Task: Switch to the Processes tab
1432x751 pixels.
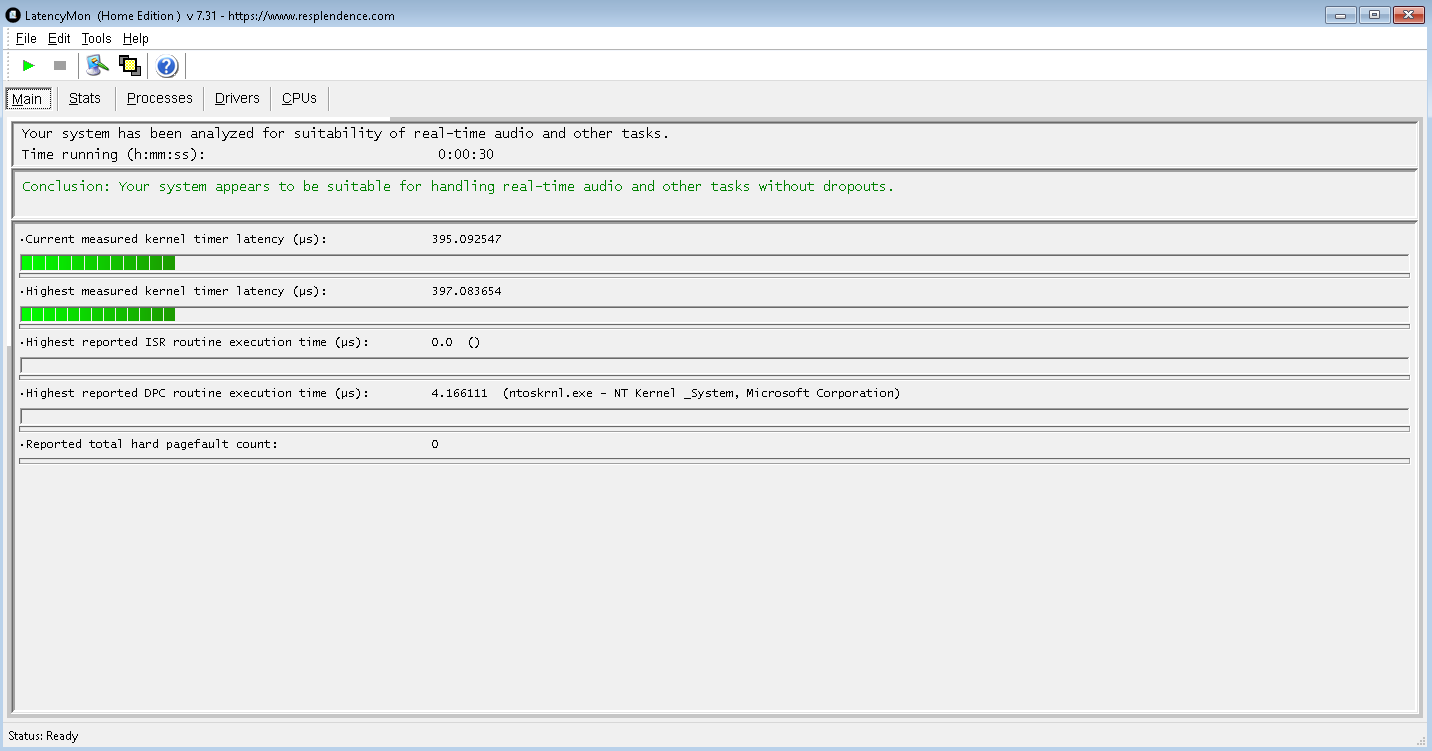Action: (159, 98)
